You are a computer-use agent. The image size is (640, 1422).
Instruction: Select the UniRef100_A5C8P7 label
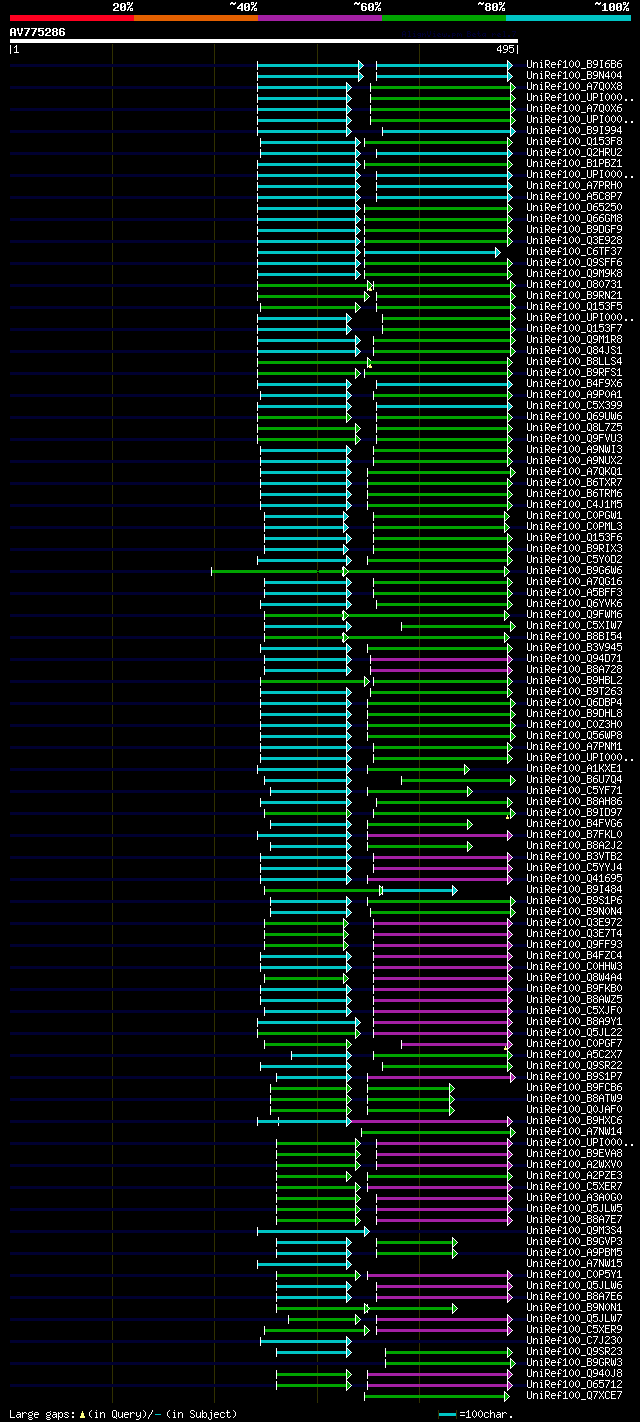[574, 196]
